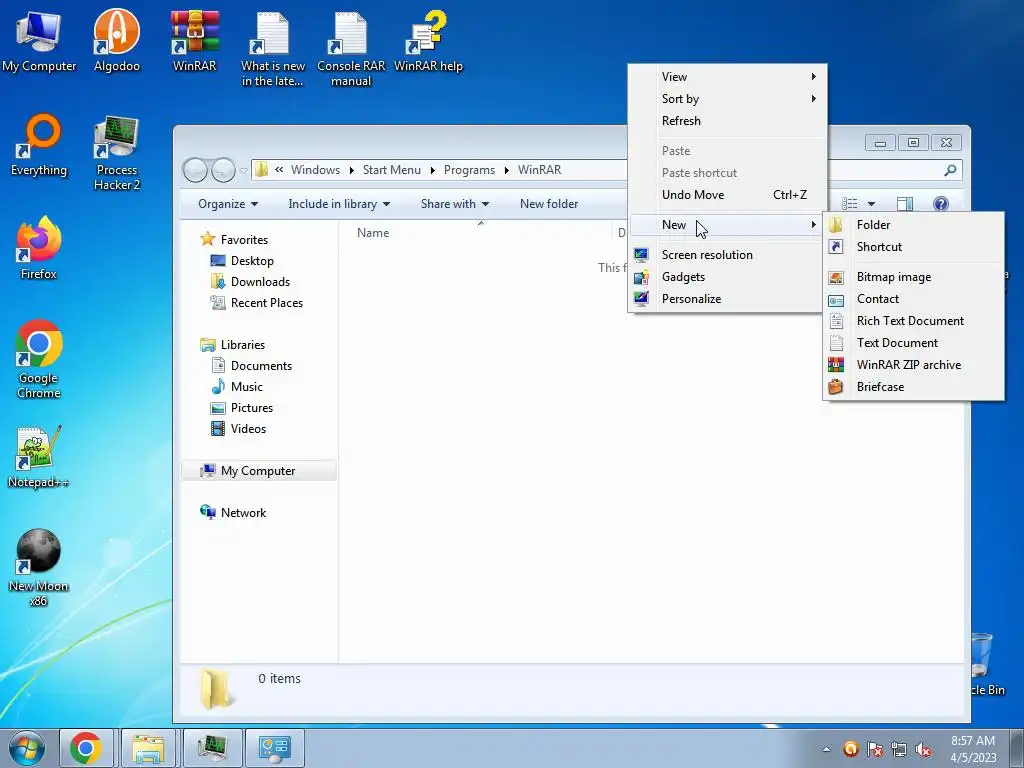Screen dimensions: 1024x768
Task: Select Downloads in the navigation pane
Action: (250, 281)
